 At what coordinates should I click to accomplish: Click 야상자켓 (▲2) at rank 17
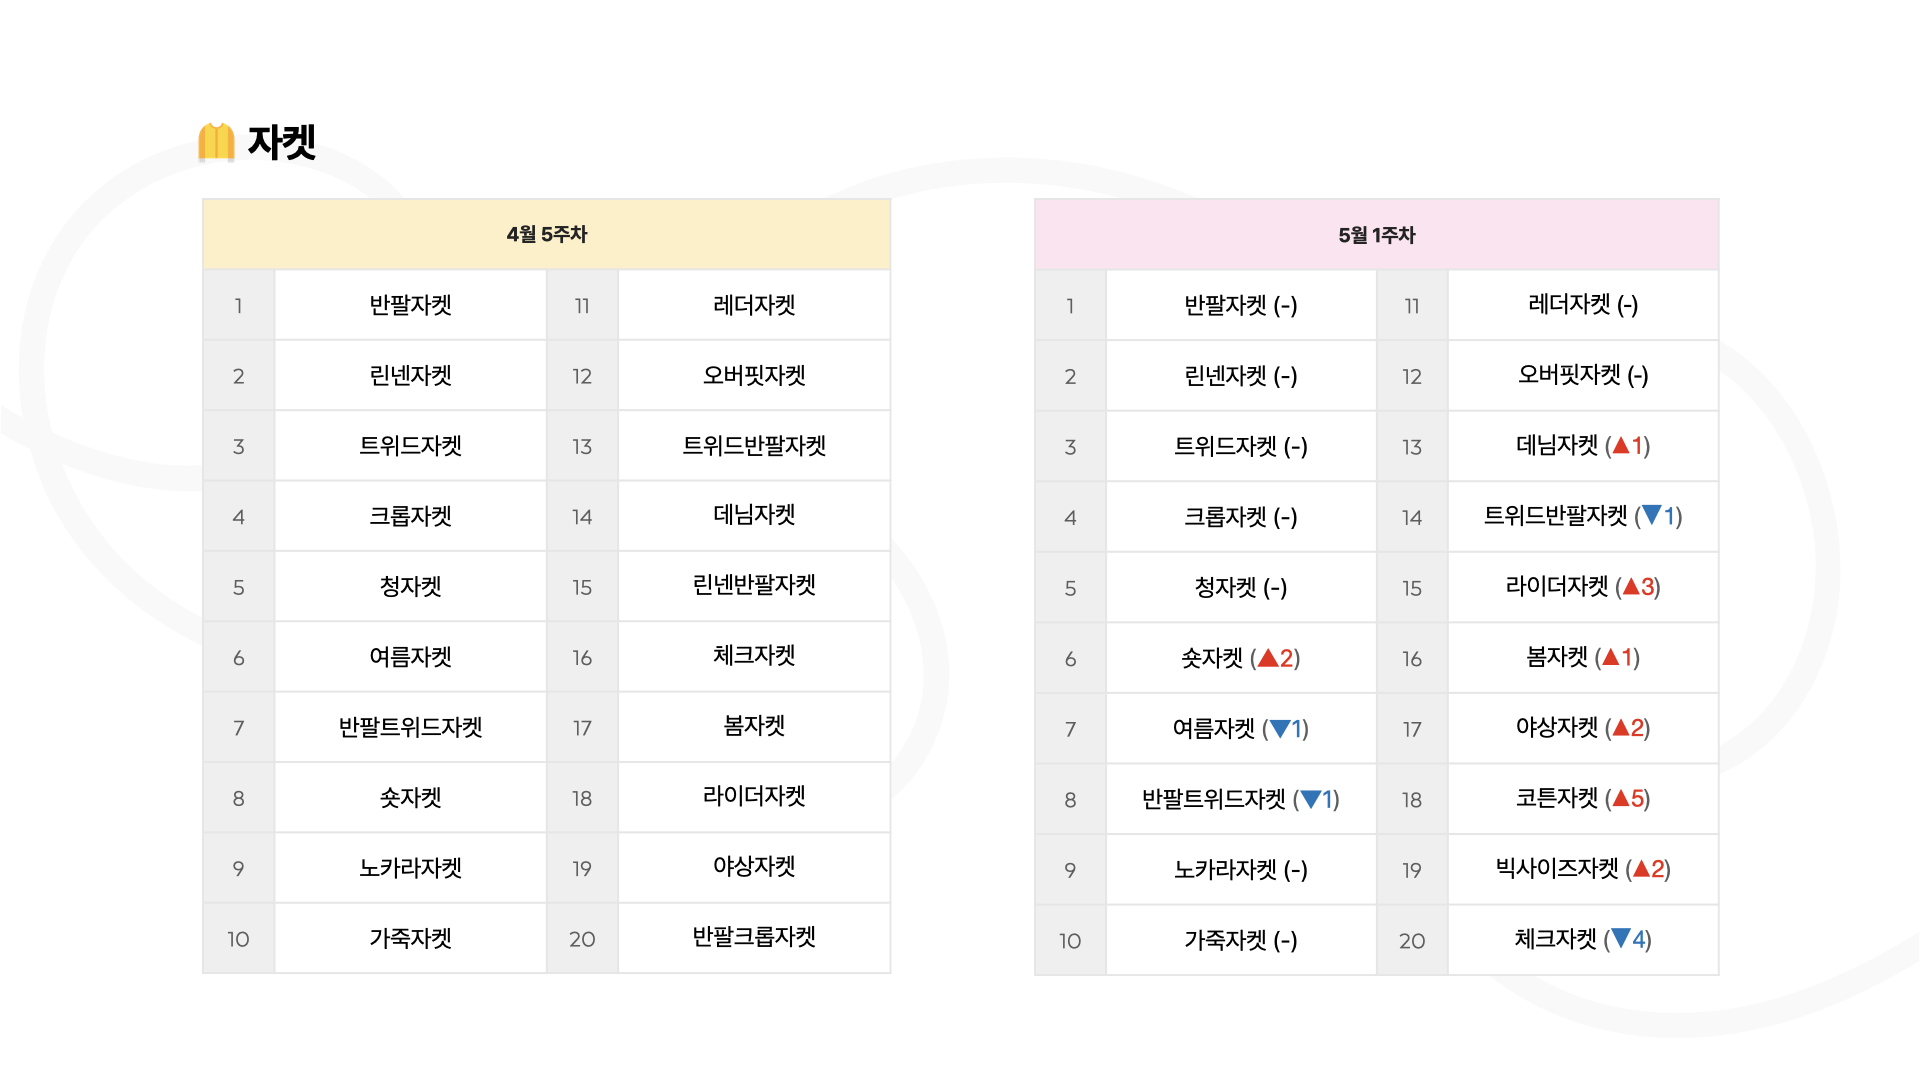[1583, 728]
